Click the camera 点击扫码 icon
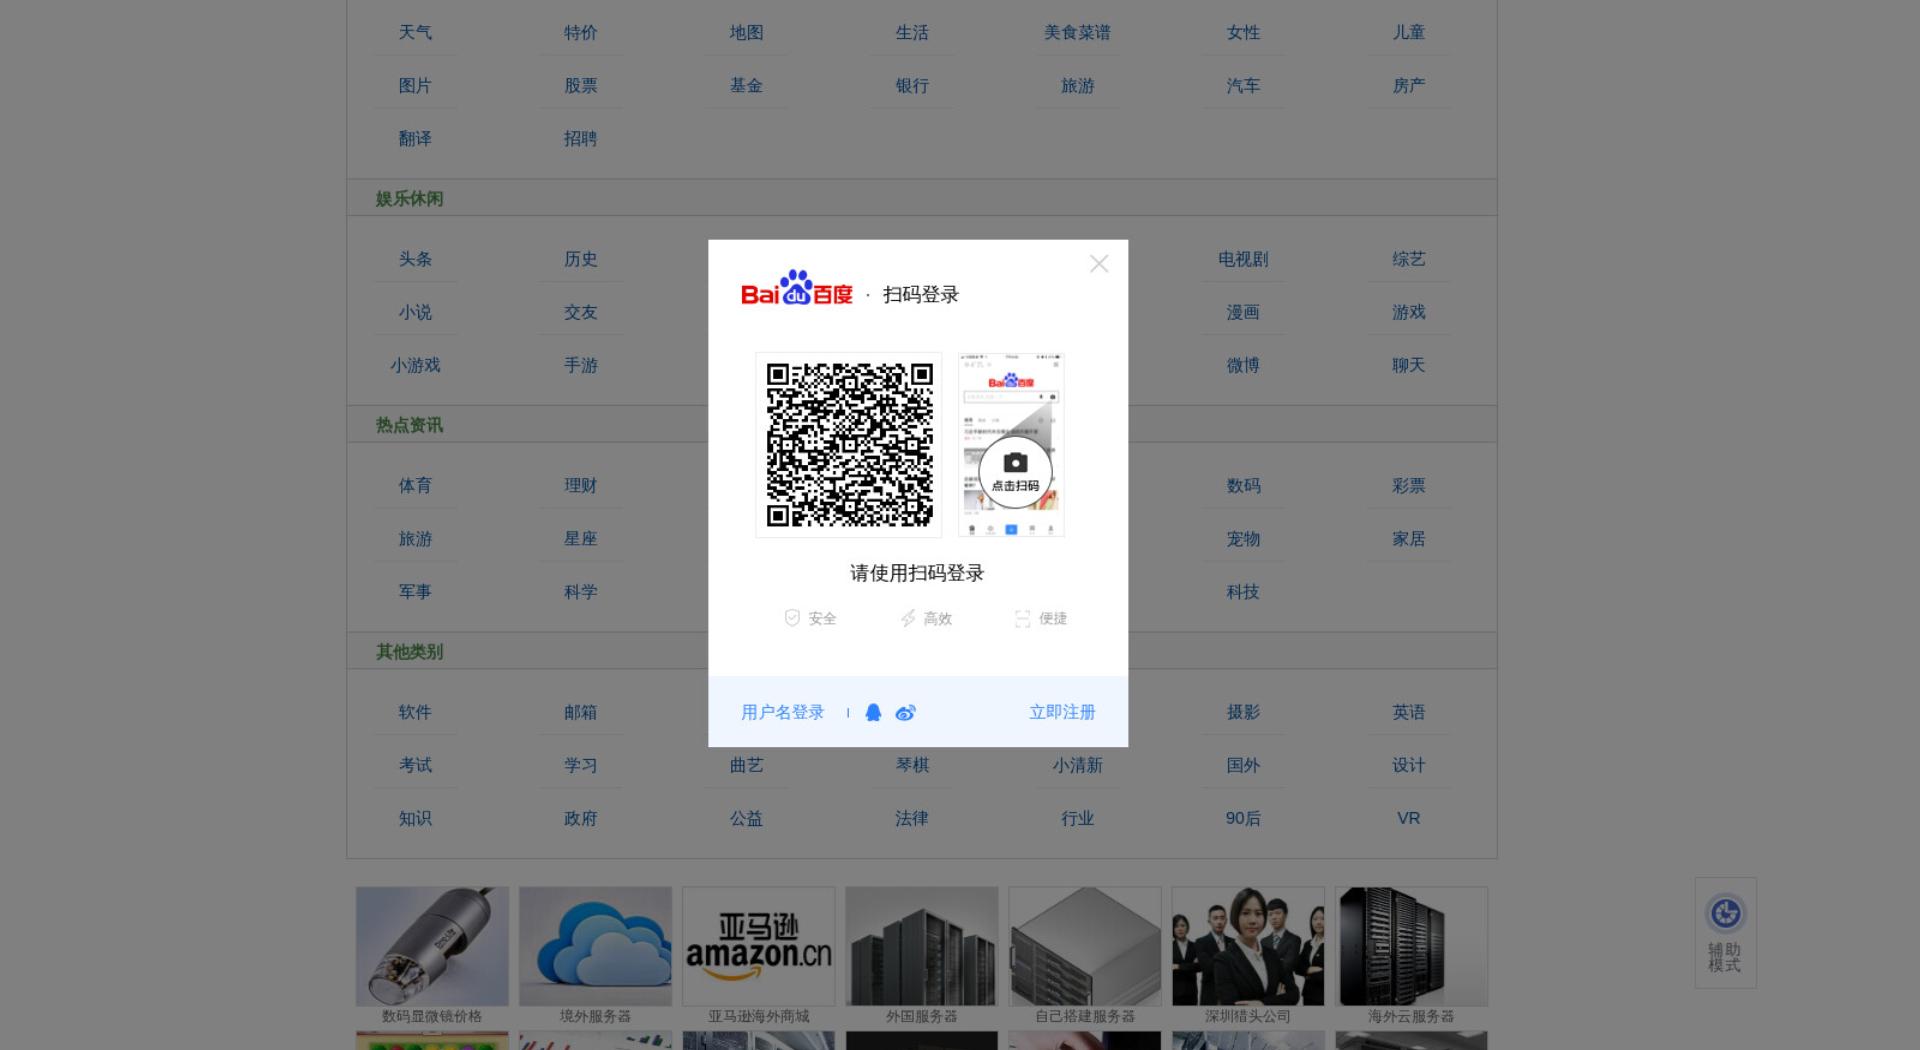This screenshot has height=1050, width=1920. point(1015,472)
